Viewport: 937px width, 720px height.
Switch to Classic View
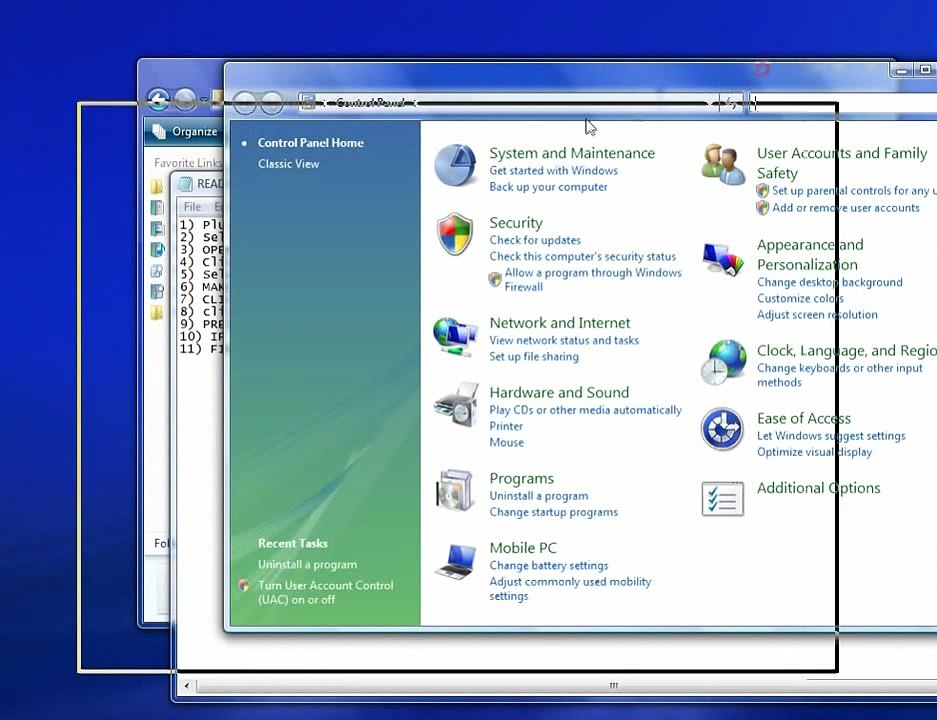coord(288,164)
